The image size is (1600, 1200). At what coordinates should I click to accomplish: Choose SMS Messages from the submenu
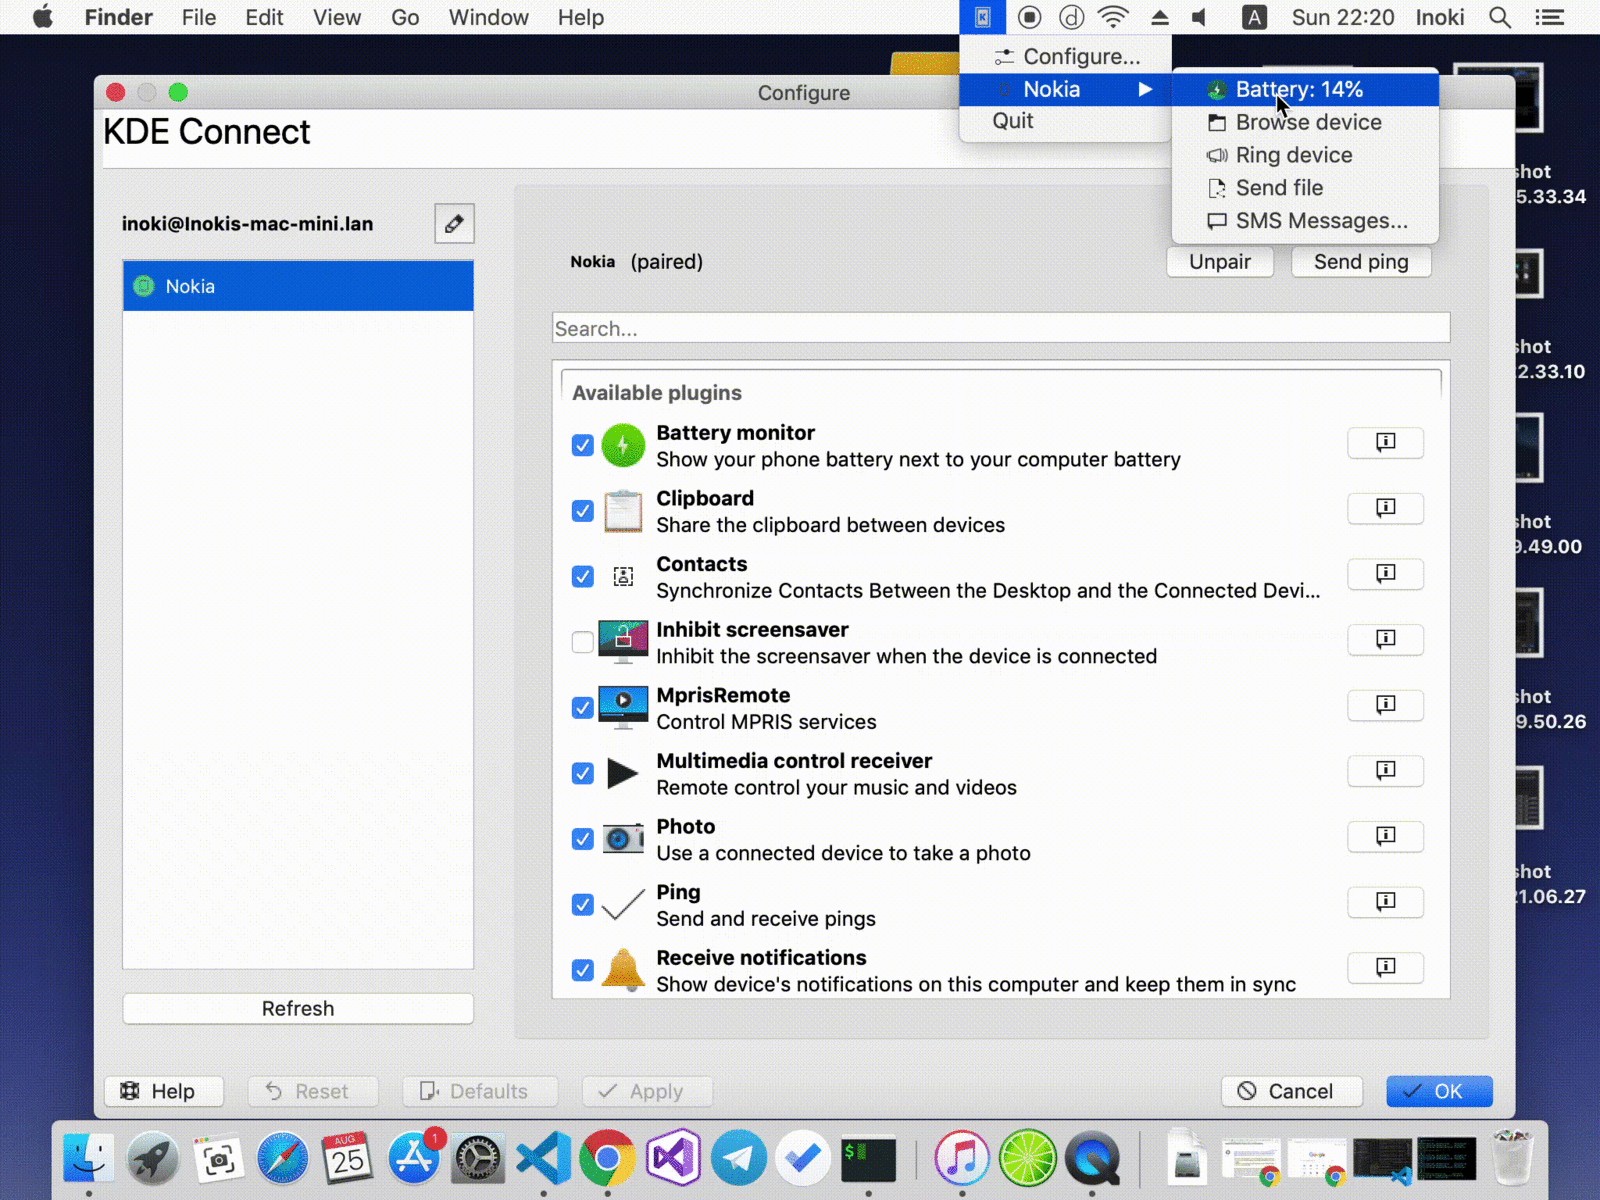point(1320,221)
